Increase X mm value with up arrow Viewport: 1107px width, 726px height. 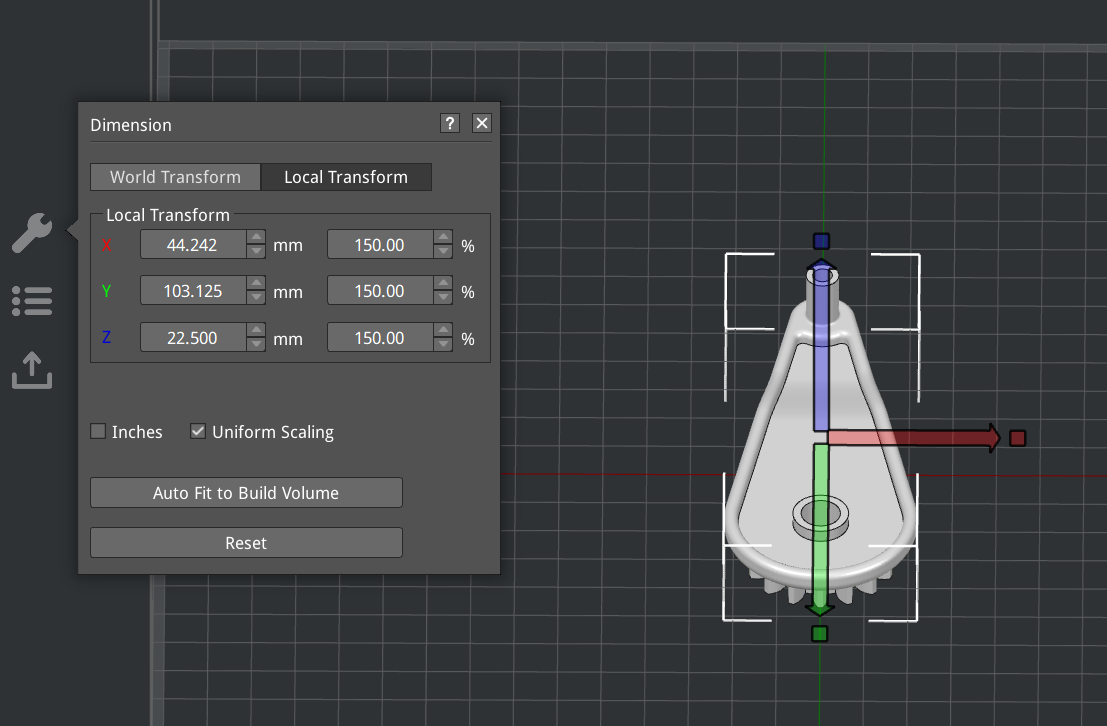pyautogui.click(x=256, y=237)
